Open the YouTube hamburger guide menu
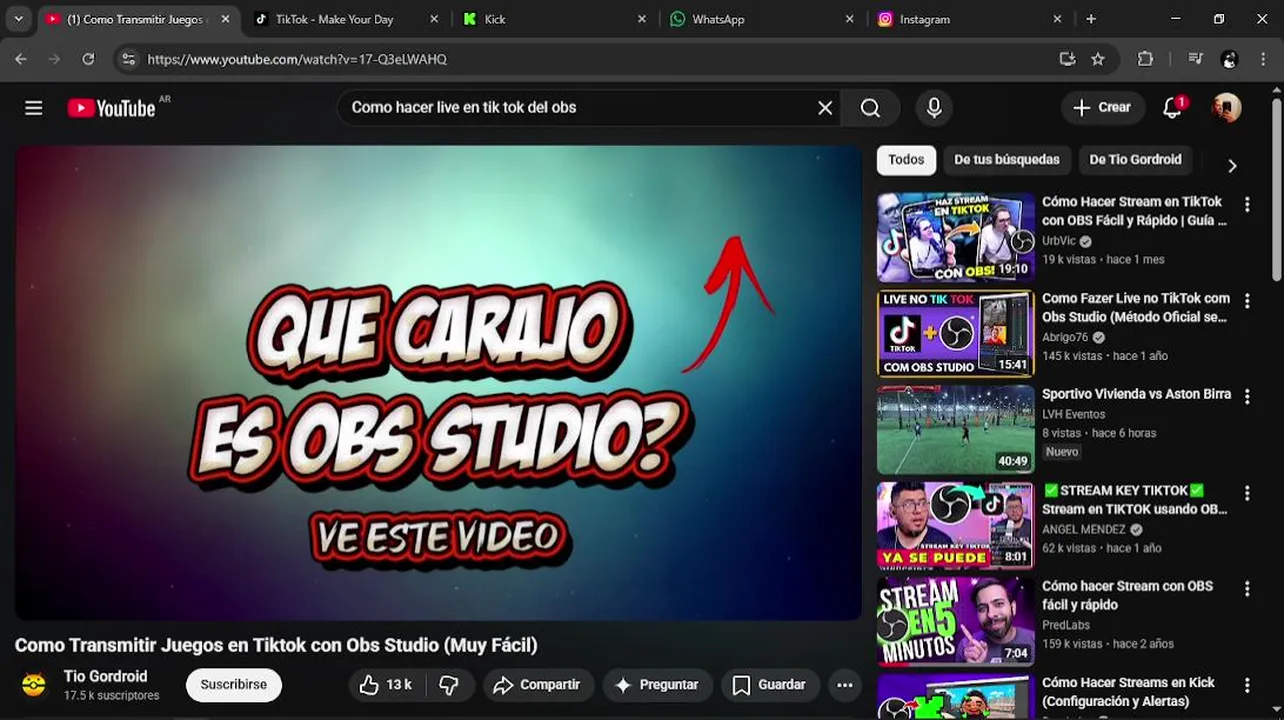The width and height of the screenshot is (1284, 720). (34, 108)
